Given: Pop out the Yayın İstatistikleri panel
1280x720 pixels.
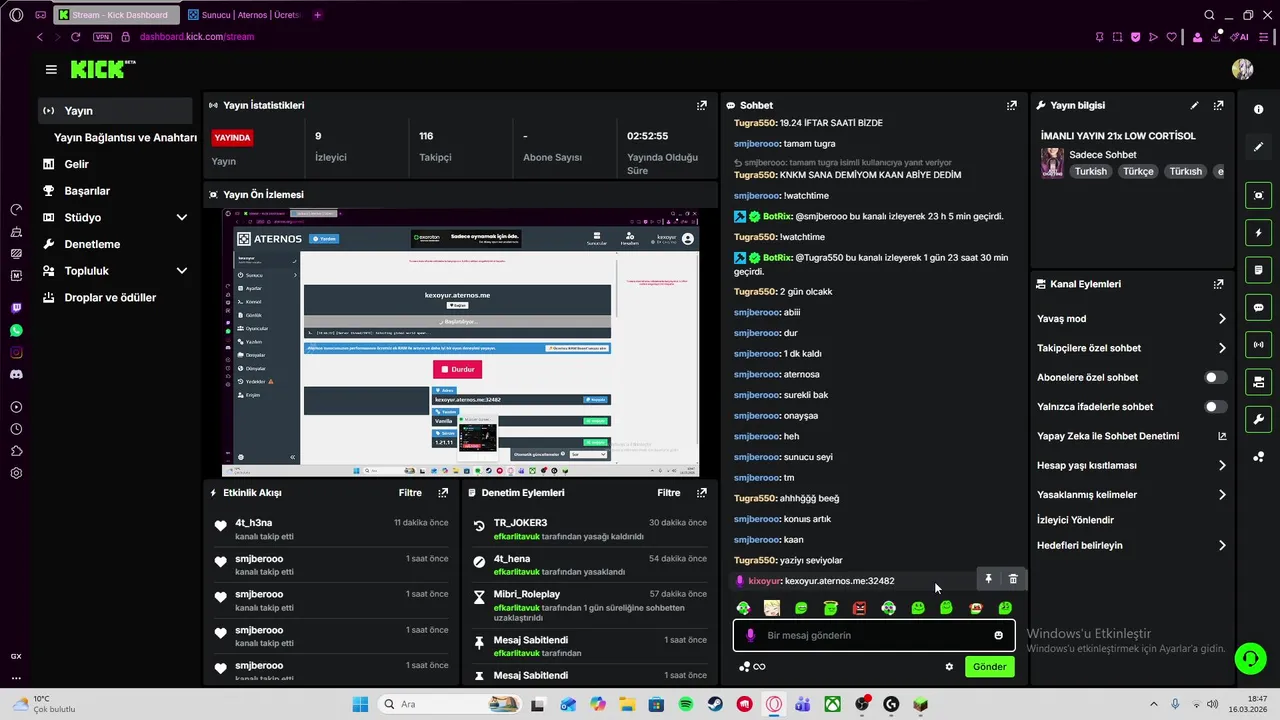Looking at the screenshot, I should (x=702, y=105).
